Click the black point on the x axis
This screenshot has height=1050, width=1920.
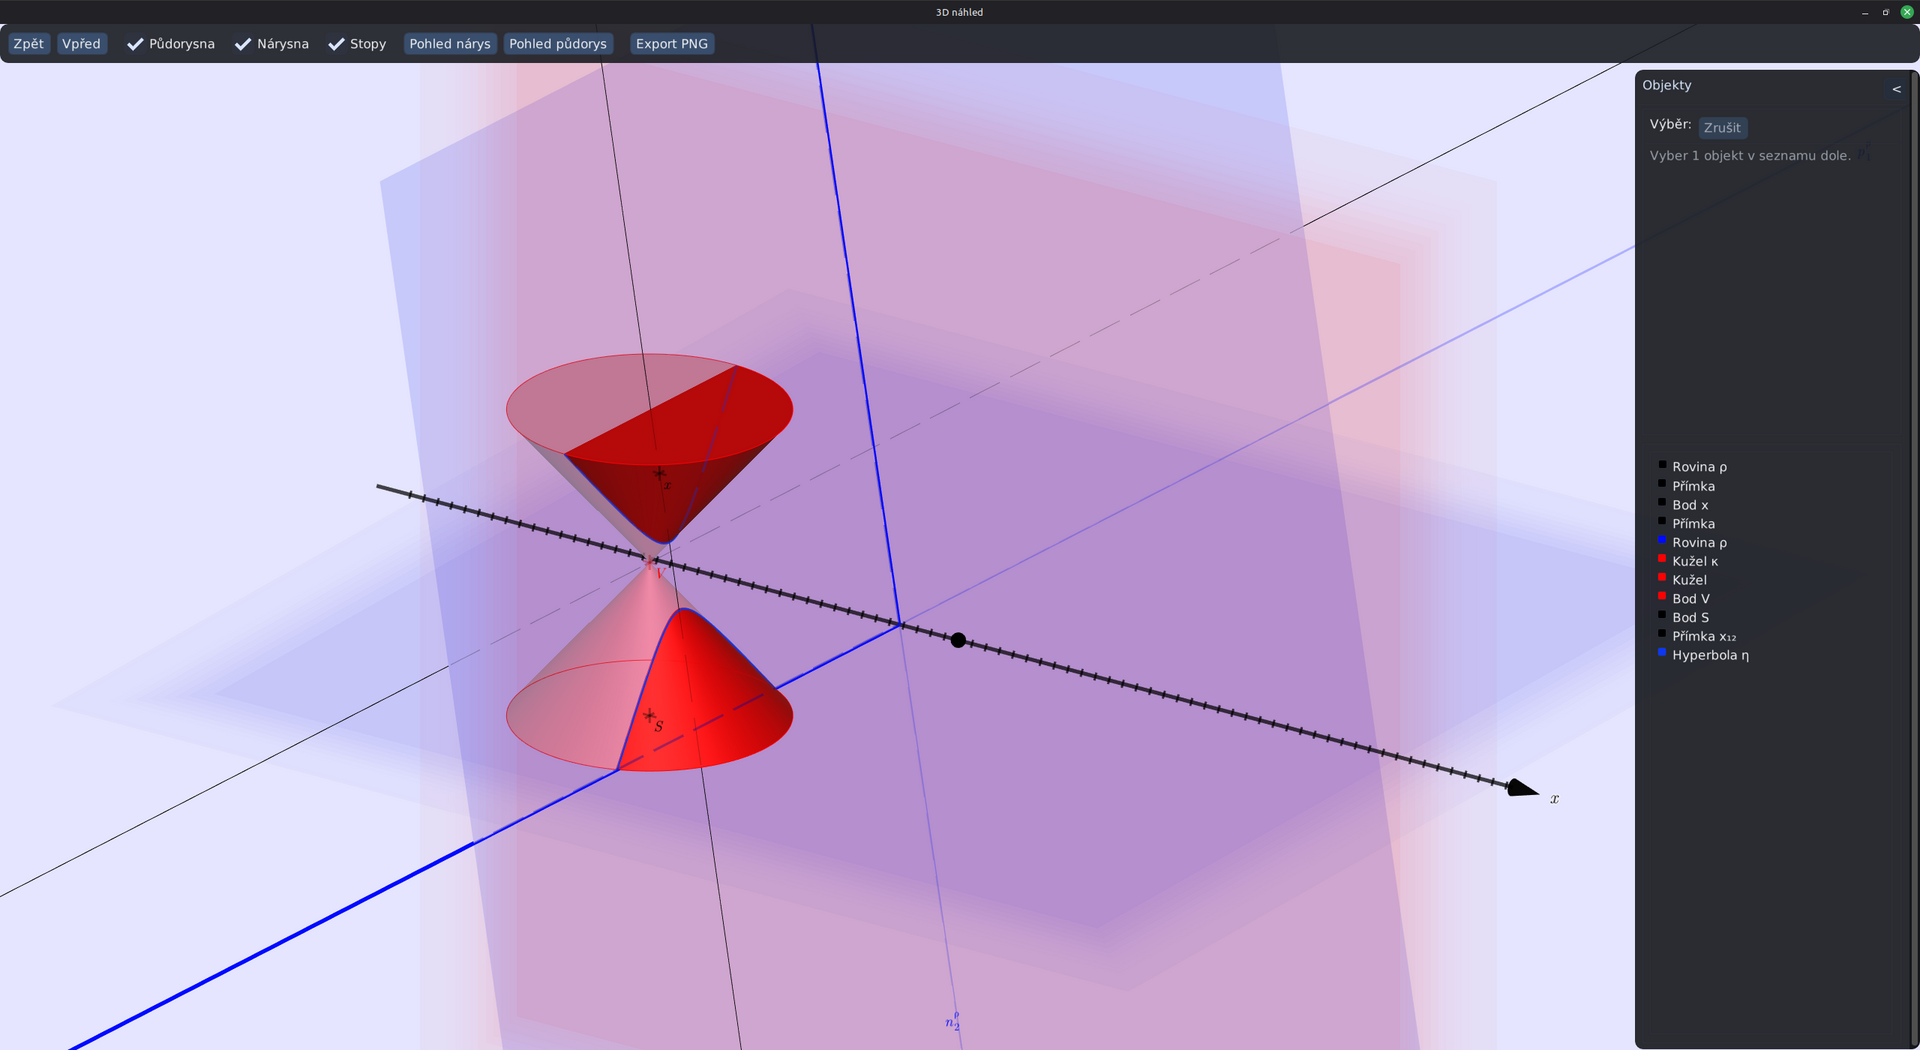(x=958, y=640)
